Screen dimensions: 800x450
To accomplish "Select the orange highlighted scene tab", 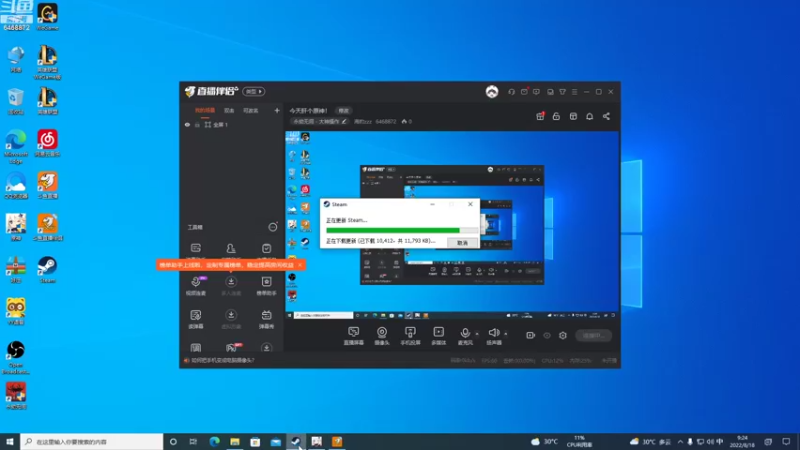I will click(x=205, y=110).
